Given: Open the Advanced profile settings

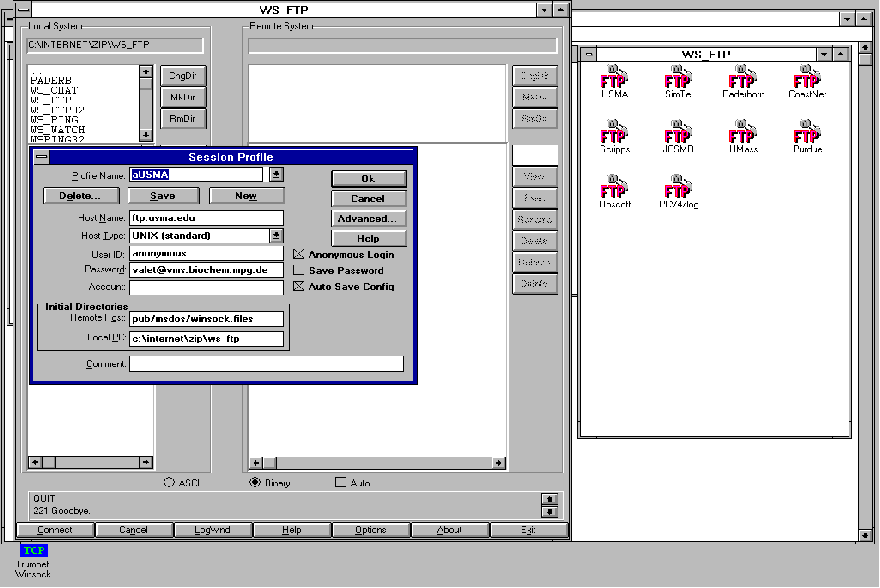Looking at the screenshot, I should tap(369, 219).
